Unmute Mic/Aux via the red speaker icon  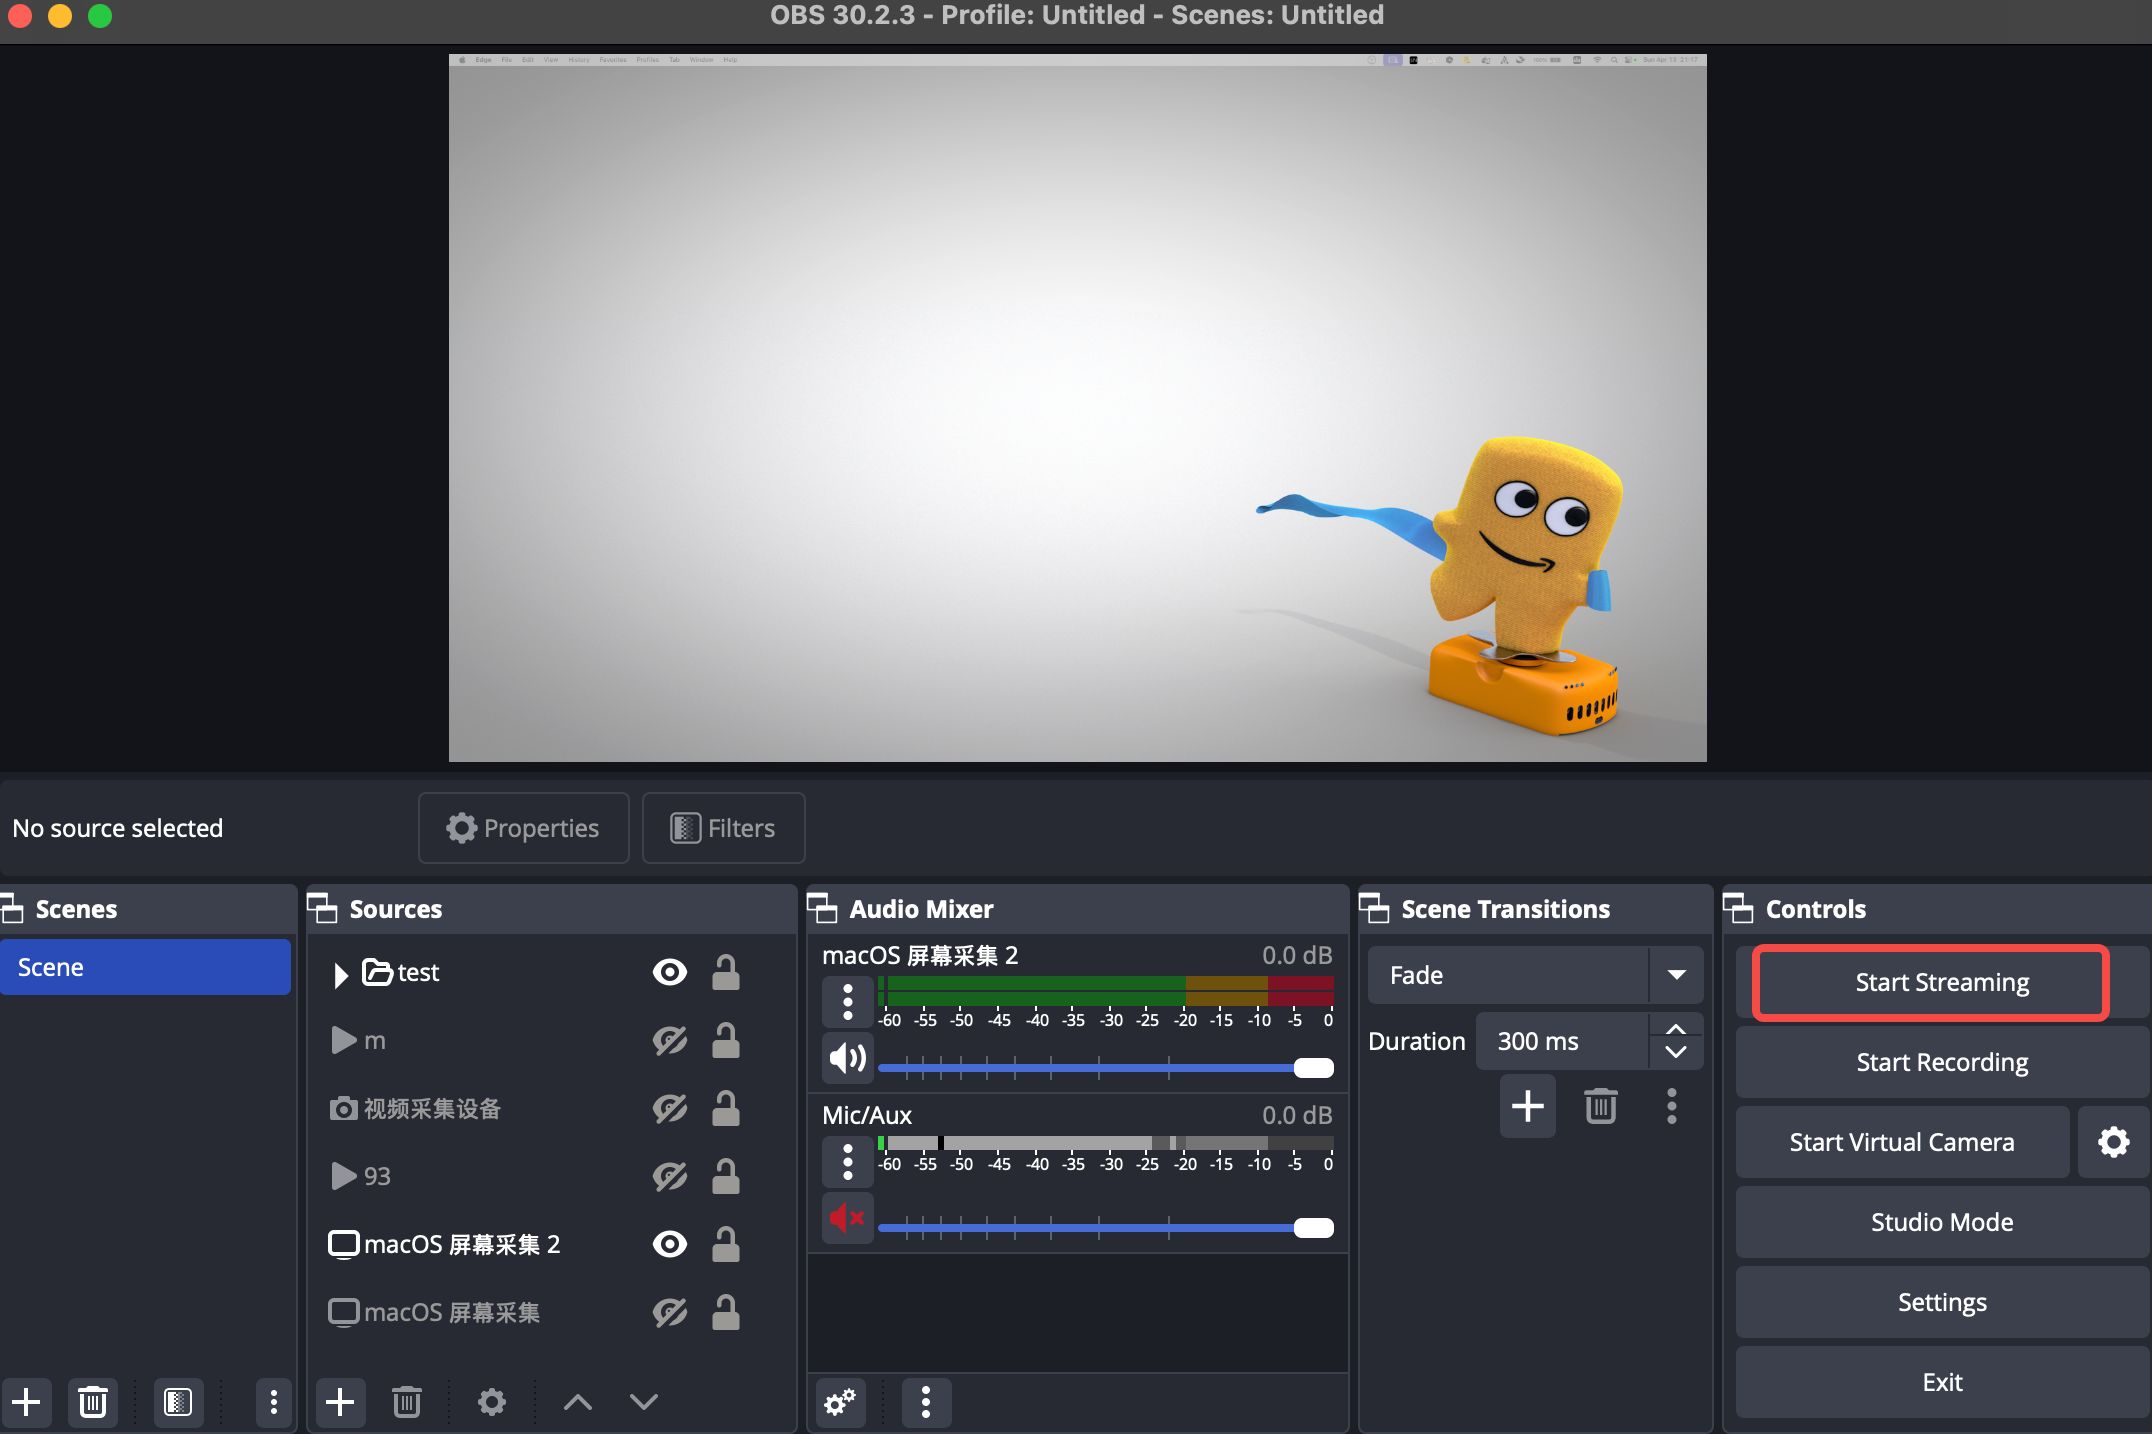tap(847, 1218)
